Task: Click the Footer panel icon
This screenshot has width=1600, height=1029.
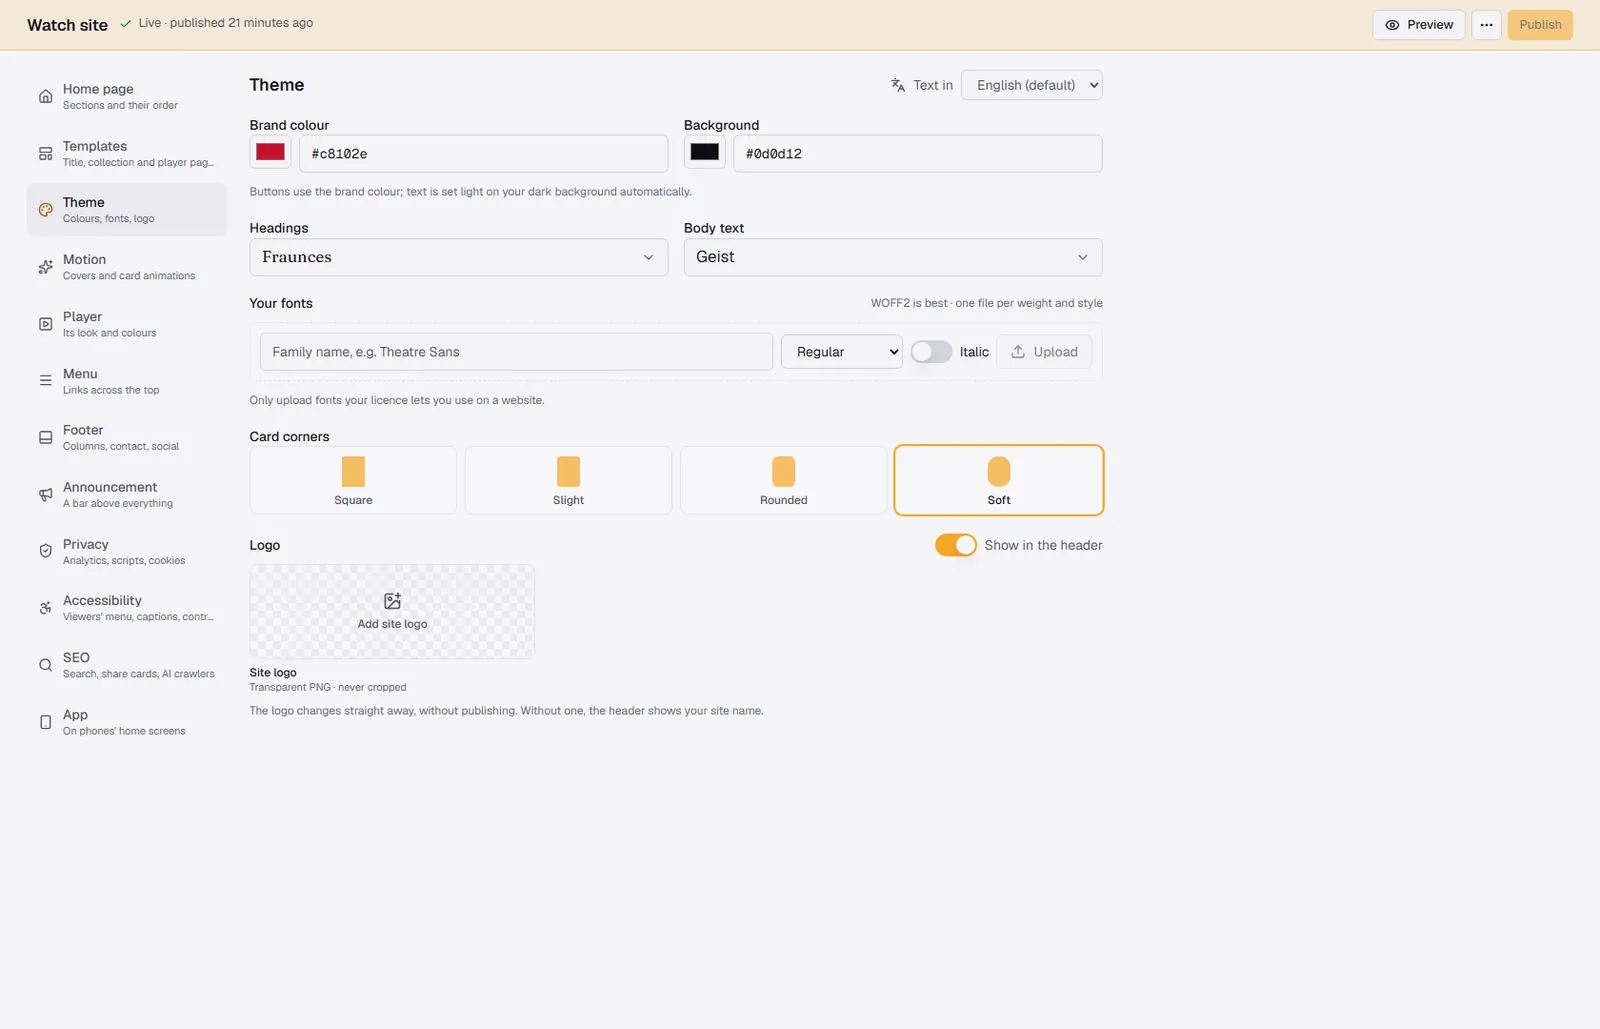Action: click(x=45, y=437)
